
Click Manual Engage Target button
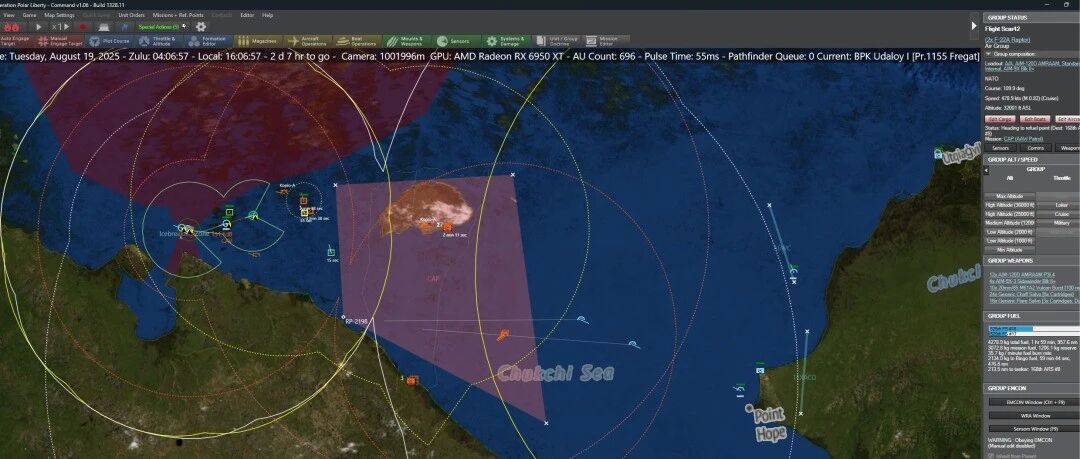tap(57, 41)
